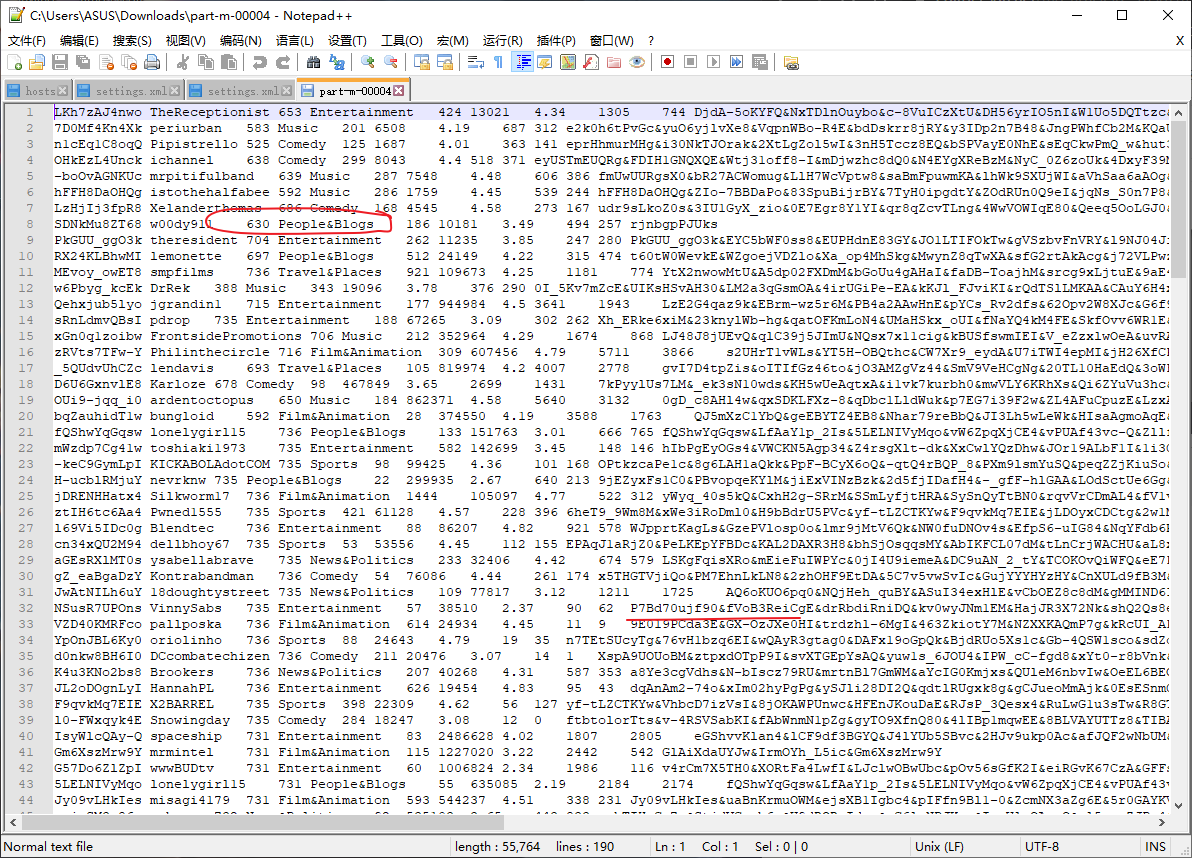Close document using menu bar X button
The width and height of the screenshot is (1192, 858).
1179,40
